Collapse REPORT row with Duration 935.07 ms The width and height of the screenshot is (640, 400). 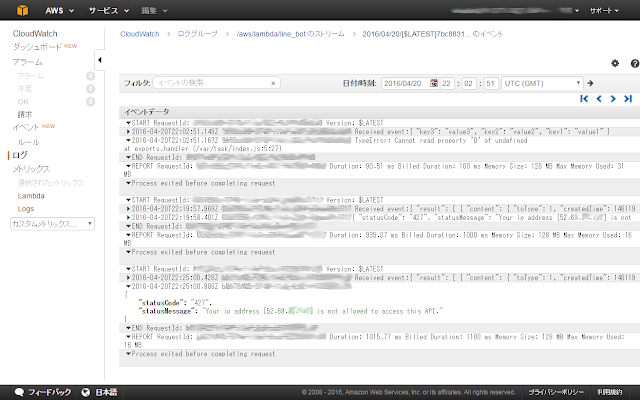pyautogui.click(x=128, y=235)
